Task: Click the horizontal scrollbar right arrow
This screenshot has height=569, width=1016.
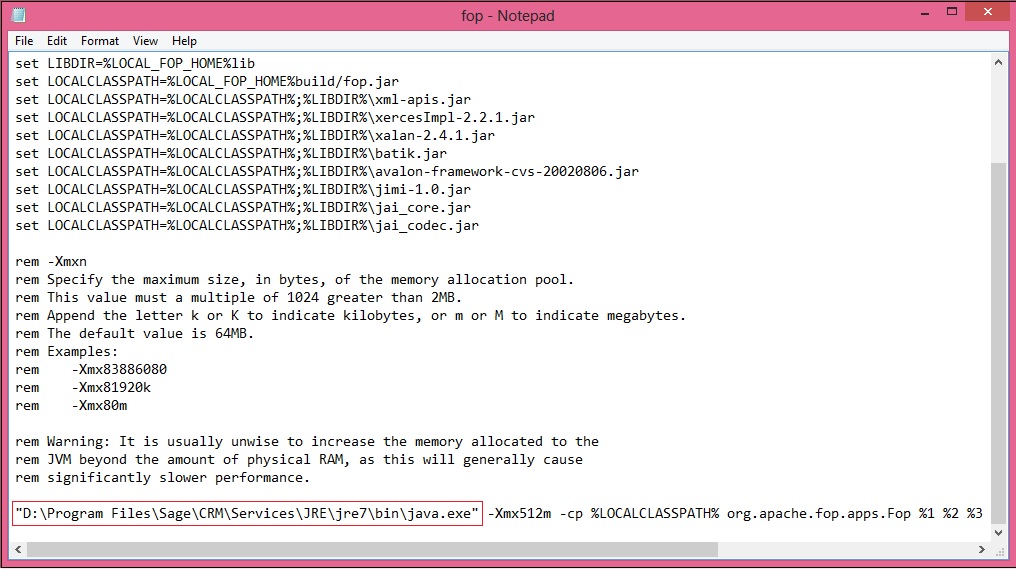Action: point(980,550)
